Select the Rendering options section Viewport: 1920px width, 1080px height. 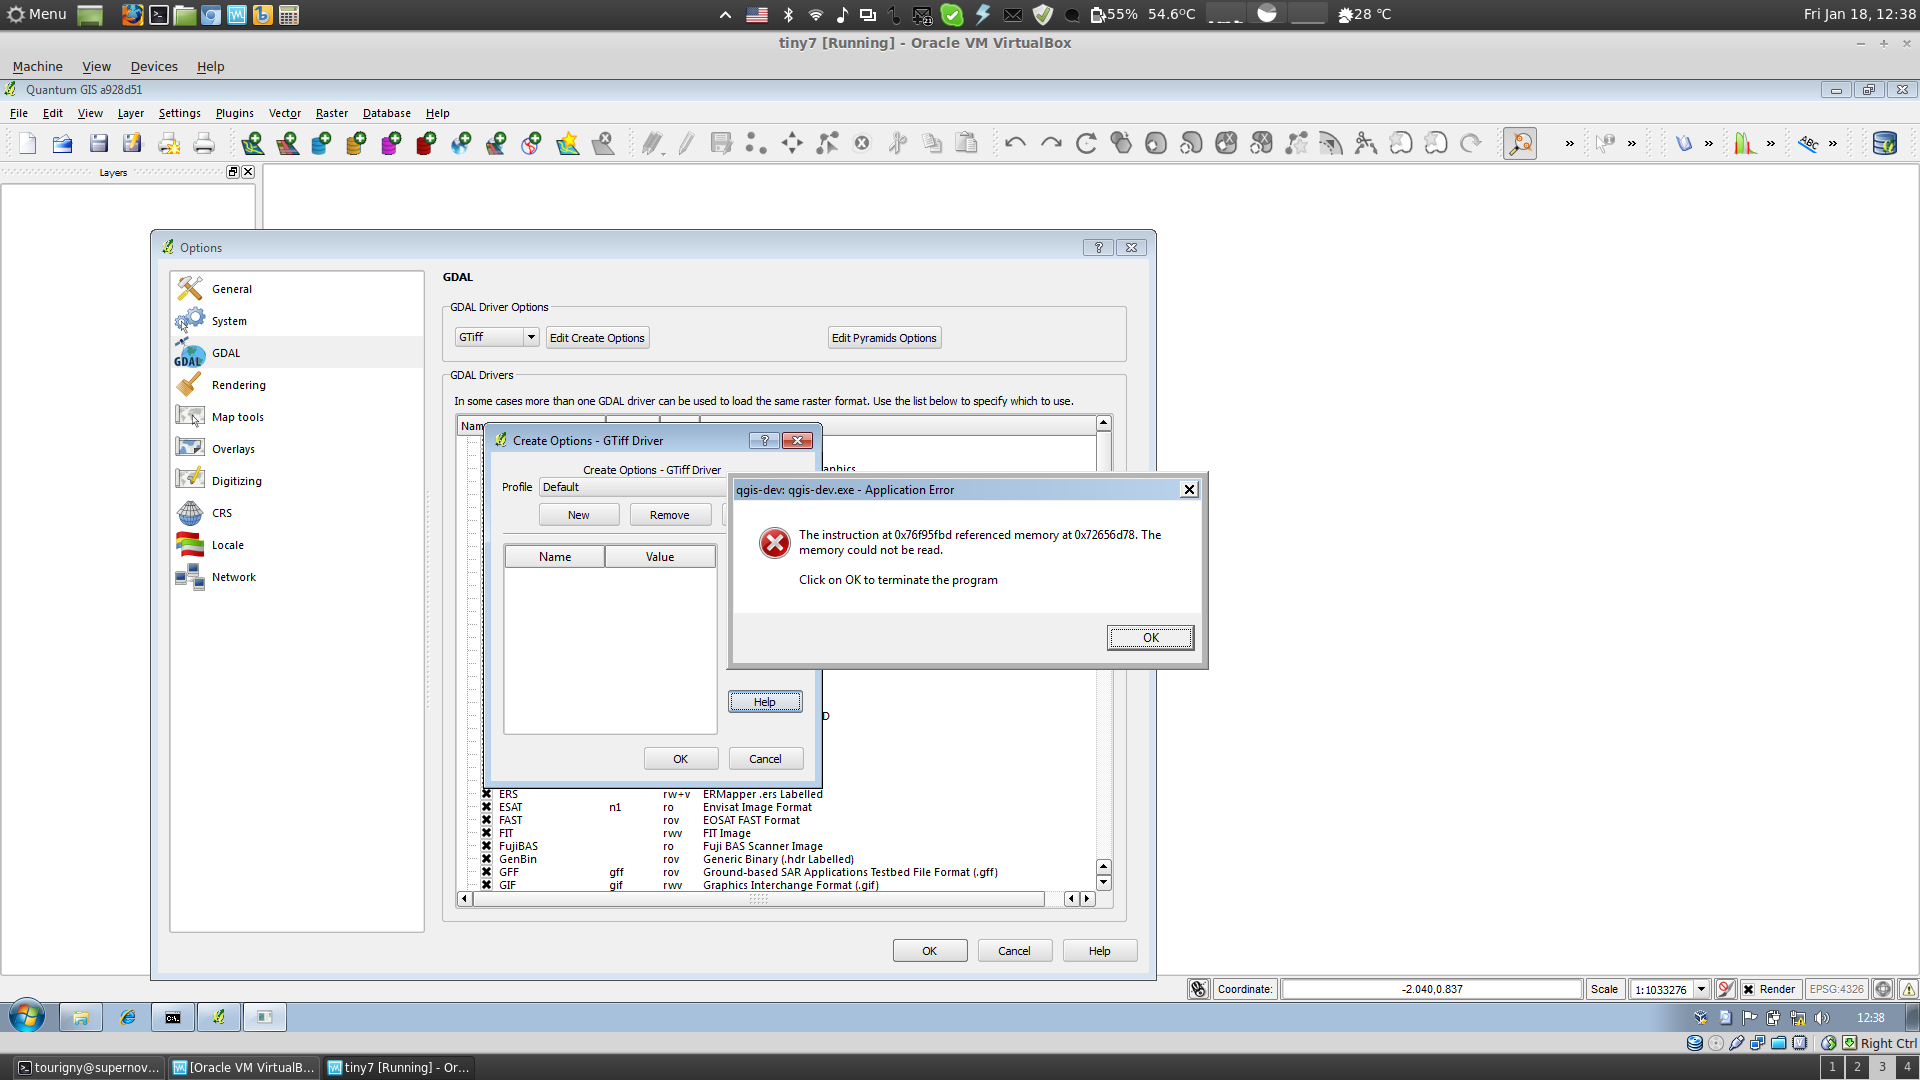tap(238, 385)
